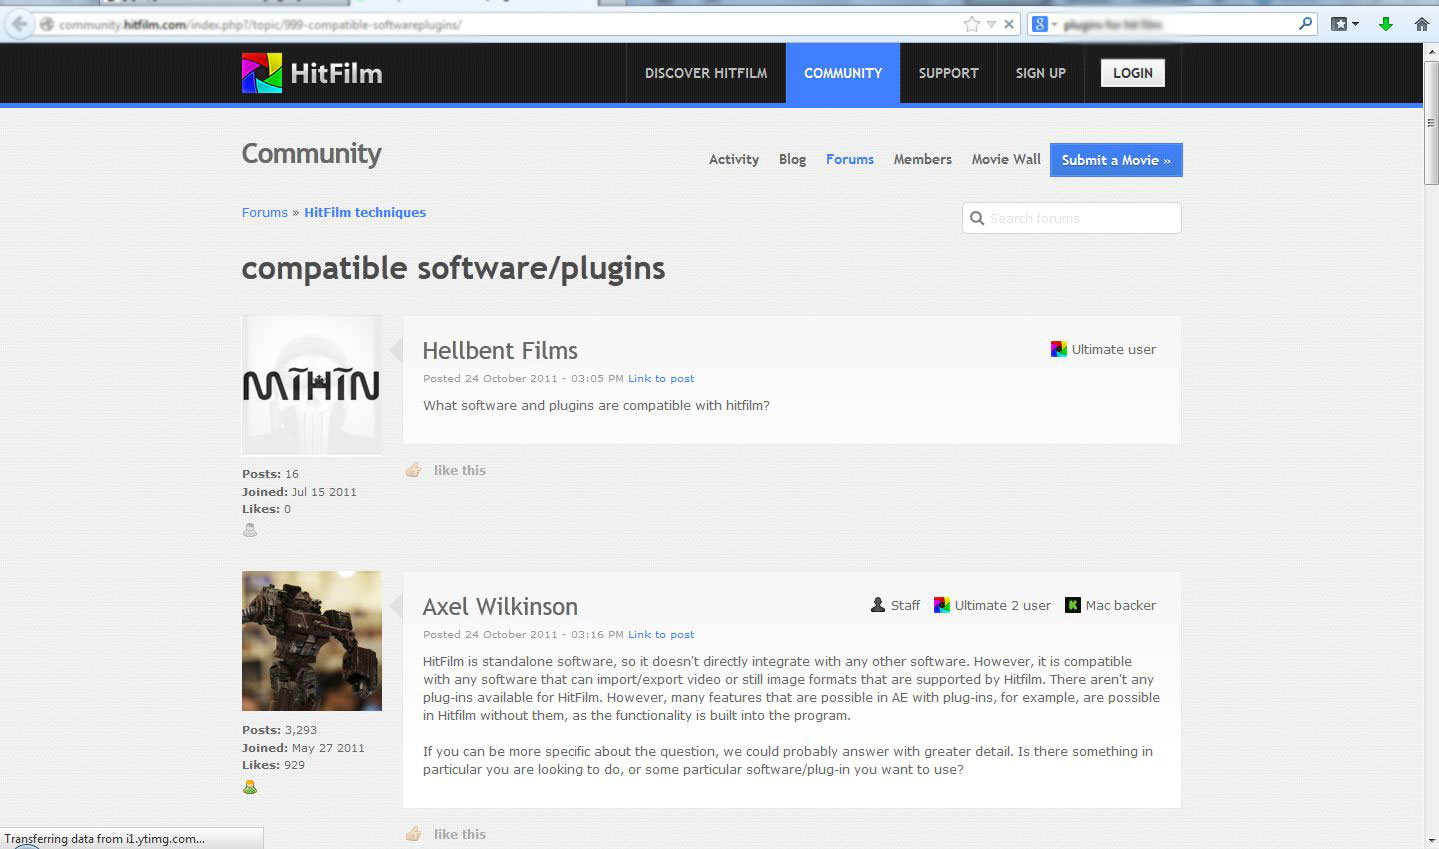Click the Google search engine icon
1439x849 pixels.
coord(1040,24)
